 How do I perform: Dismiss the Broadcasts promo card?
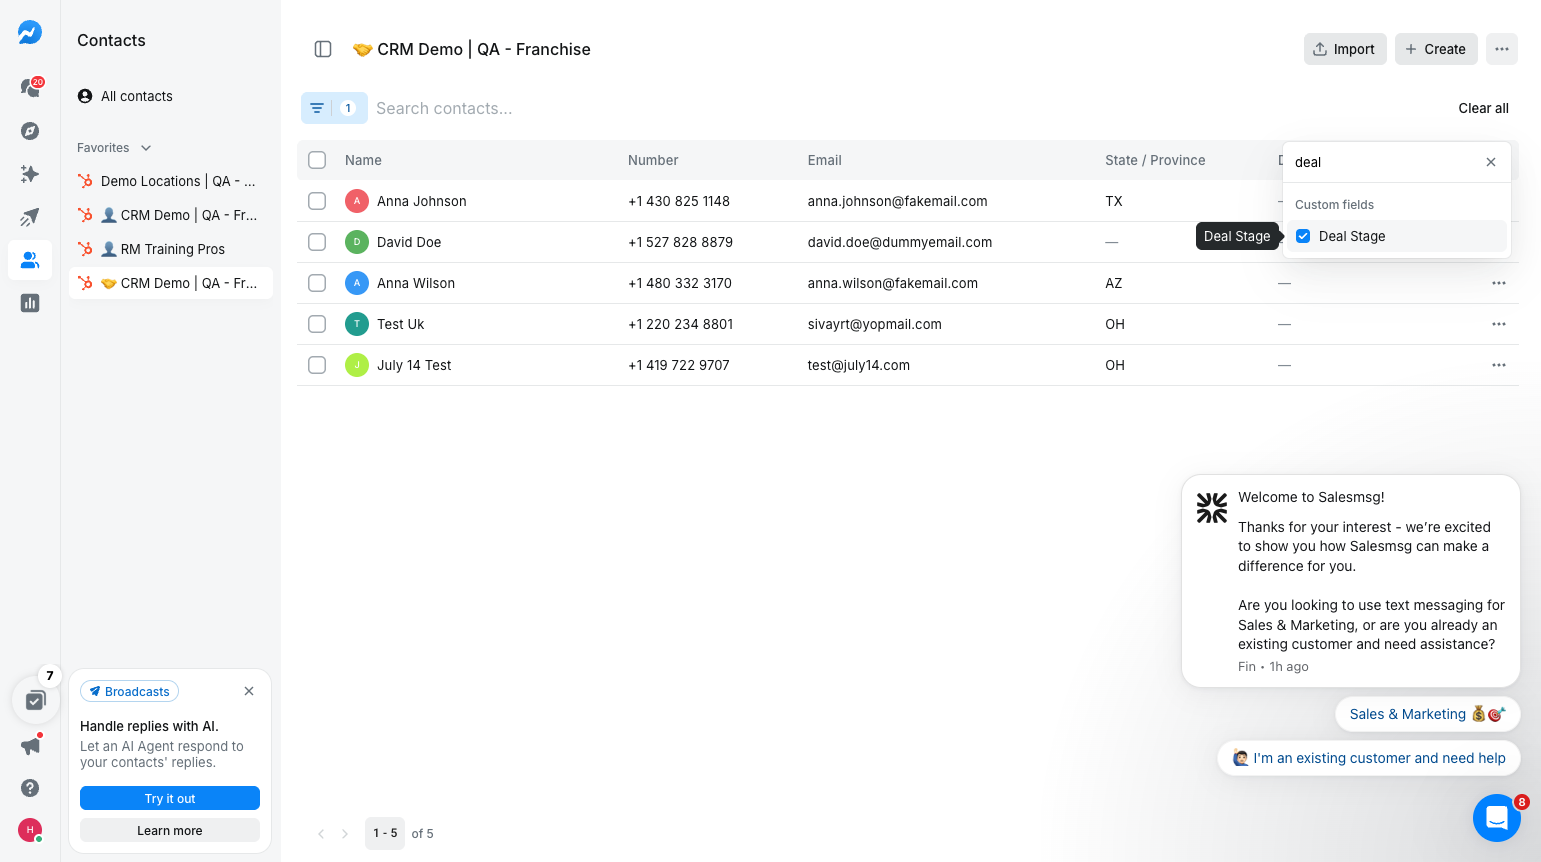point(249,691)
